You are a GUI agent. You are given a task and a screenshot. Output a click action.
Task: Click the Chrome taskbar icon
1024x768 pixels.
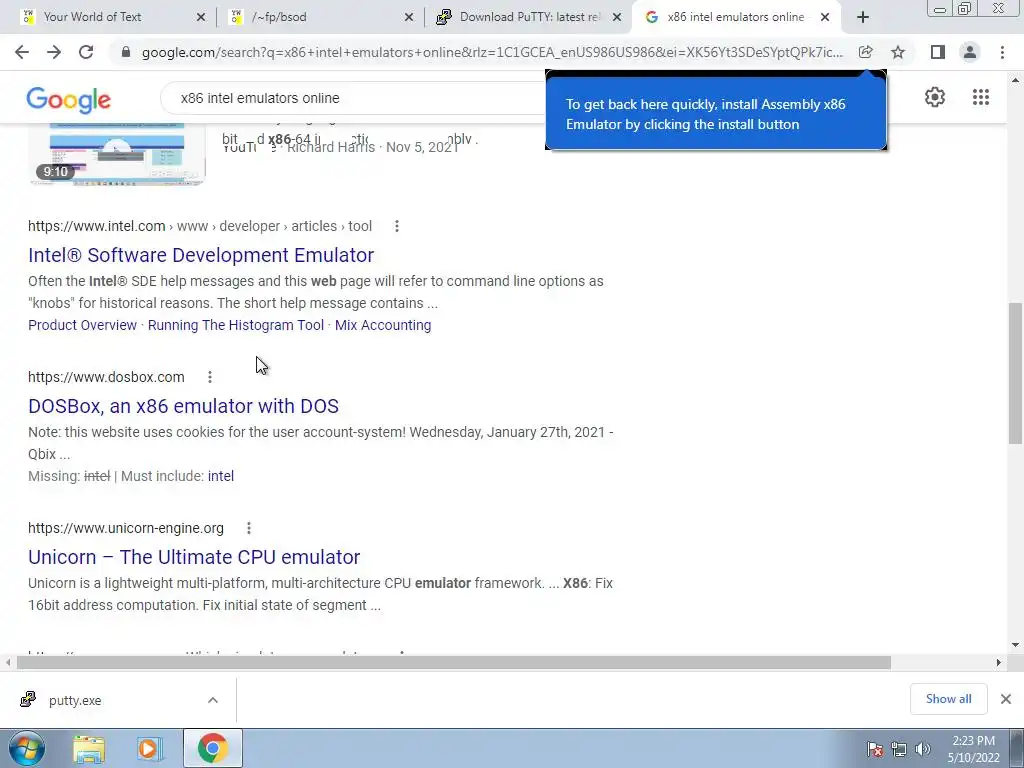pos(212,748)
